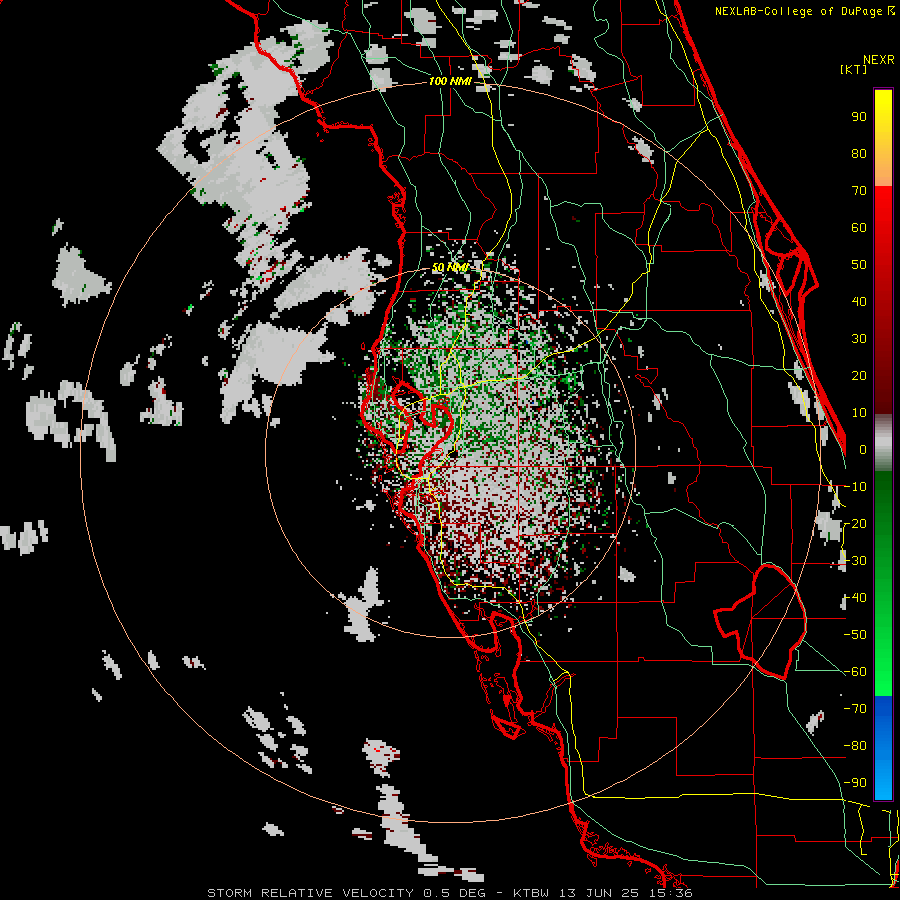Click the positive 30 knot scale label
900x900 pixels.
click(x=859, y=339)
